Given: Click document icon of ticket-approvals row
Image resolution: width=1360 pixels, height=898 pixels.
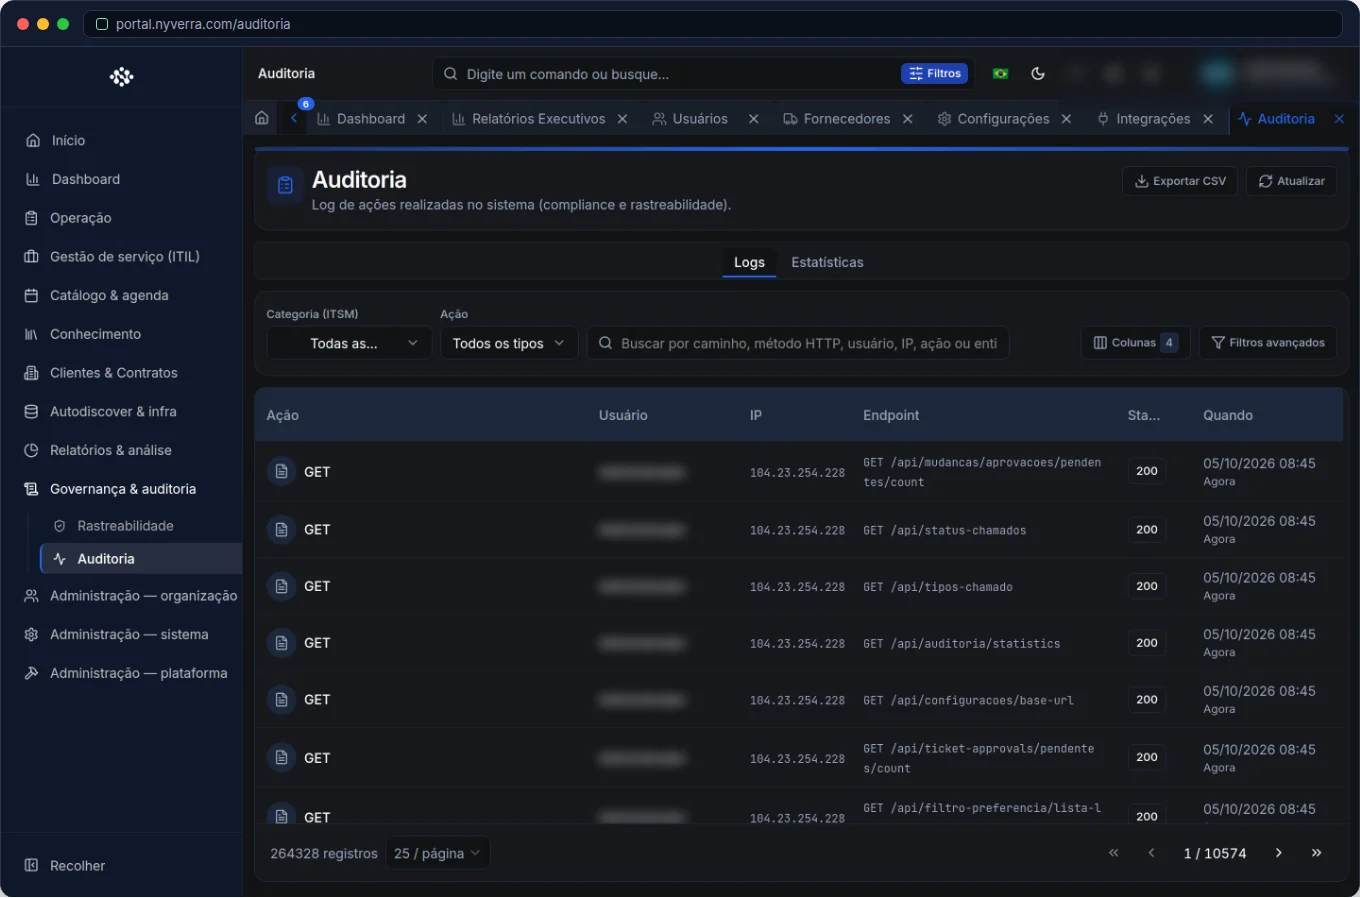Looking at the screenshot, I should 281,757.
